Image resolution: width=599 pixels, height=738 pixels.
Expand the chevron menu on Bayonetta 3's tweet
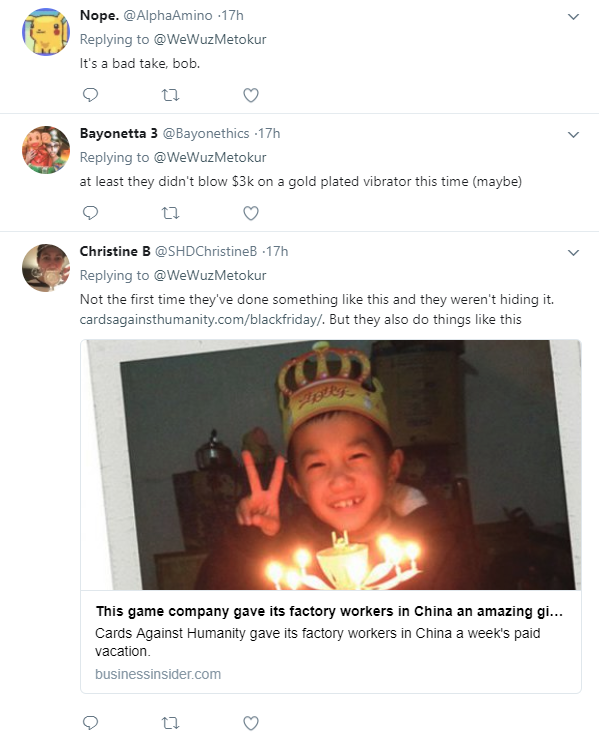pos(573,135)
